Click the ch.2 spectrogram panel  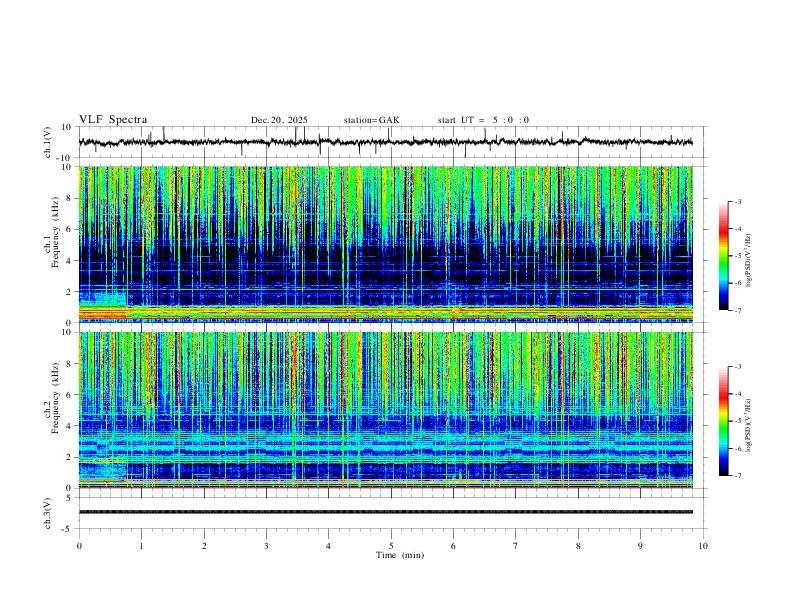coord(386,410)
